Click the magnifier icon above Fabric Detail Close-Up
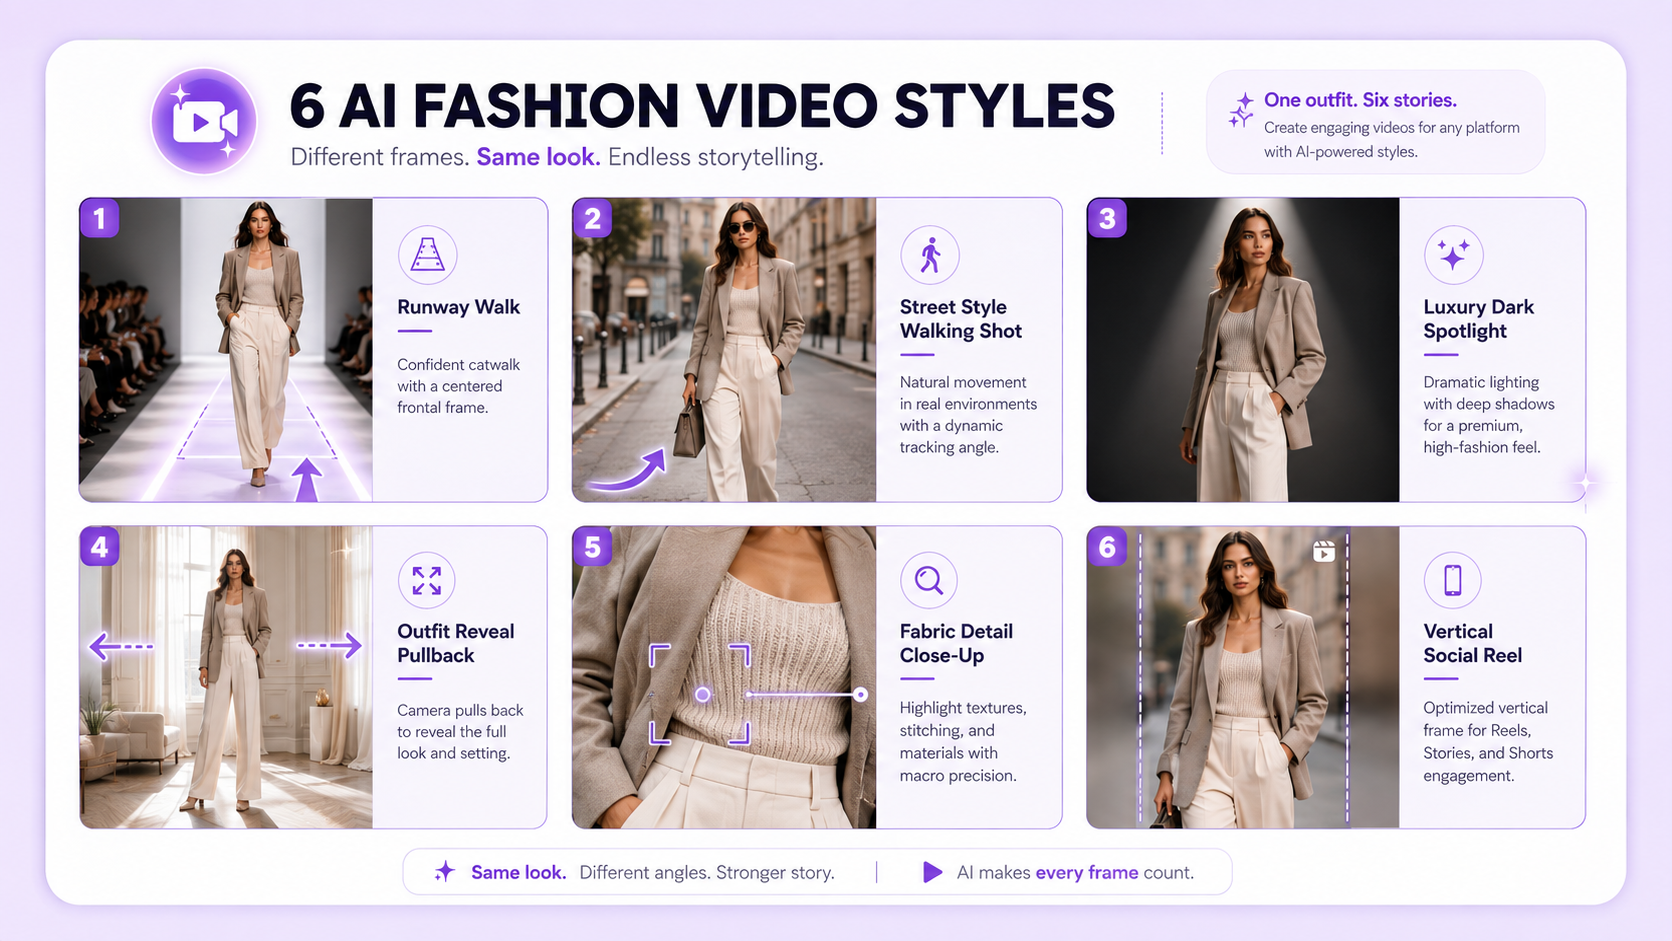Viewport: 1672px width, 941px height. 929,580
